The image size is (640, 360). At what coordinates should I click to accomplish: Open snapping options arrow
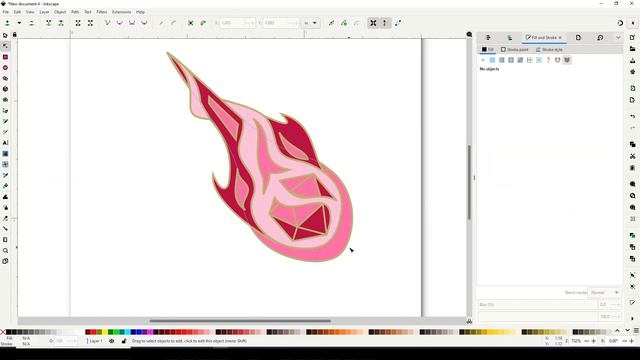point(633,23)
